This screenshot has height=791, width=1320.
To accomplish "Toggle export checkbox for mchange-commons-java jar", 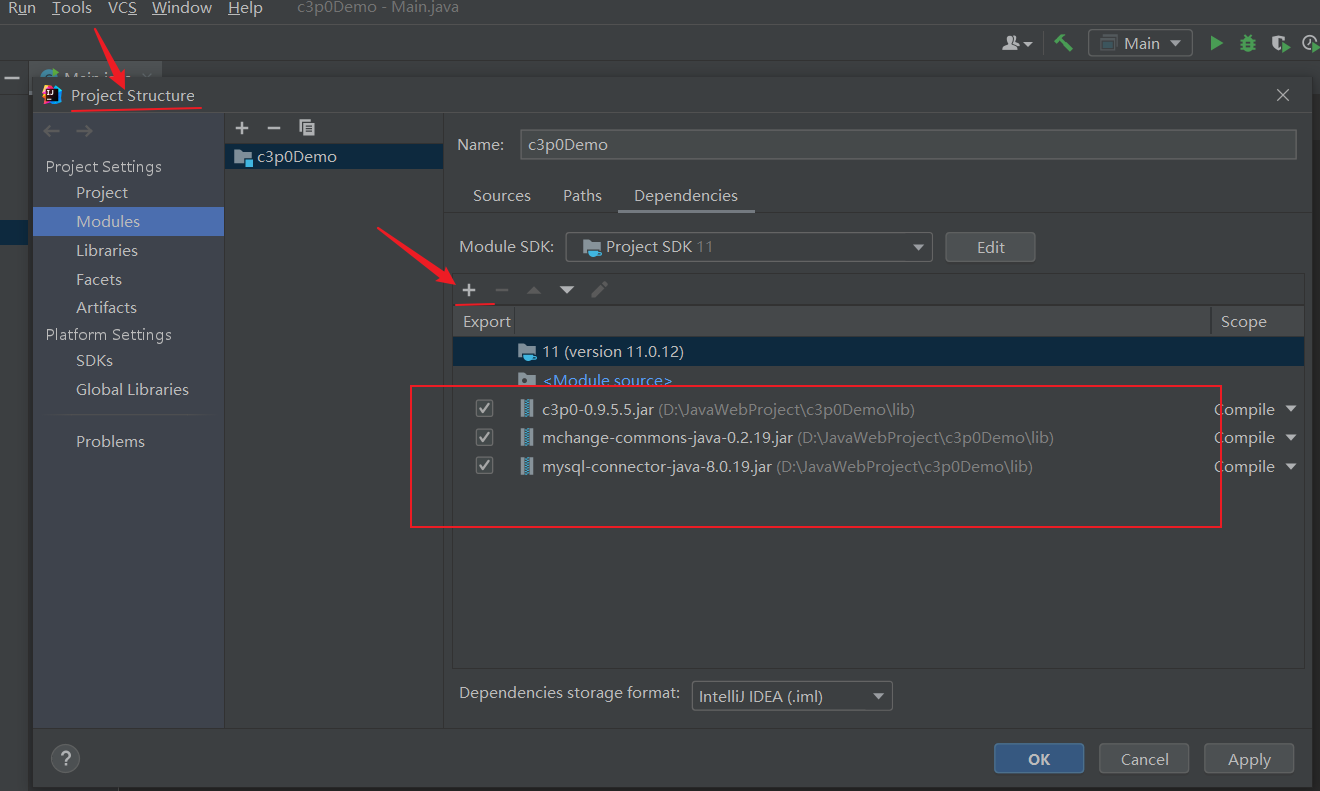I will [x=485, y=437].
